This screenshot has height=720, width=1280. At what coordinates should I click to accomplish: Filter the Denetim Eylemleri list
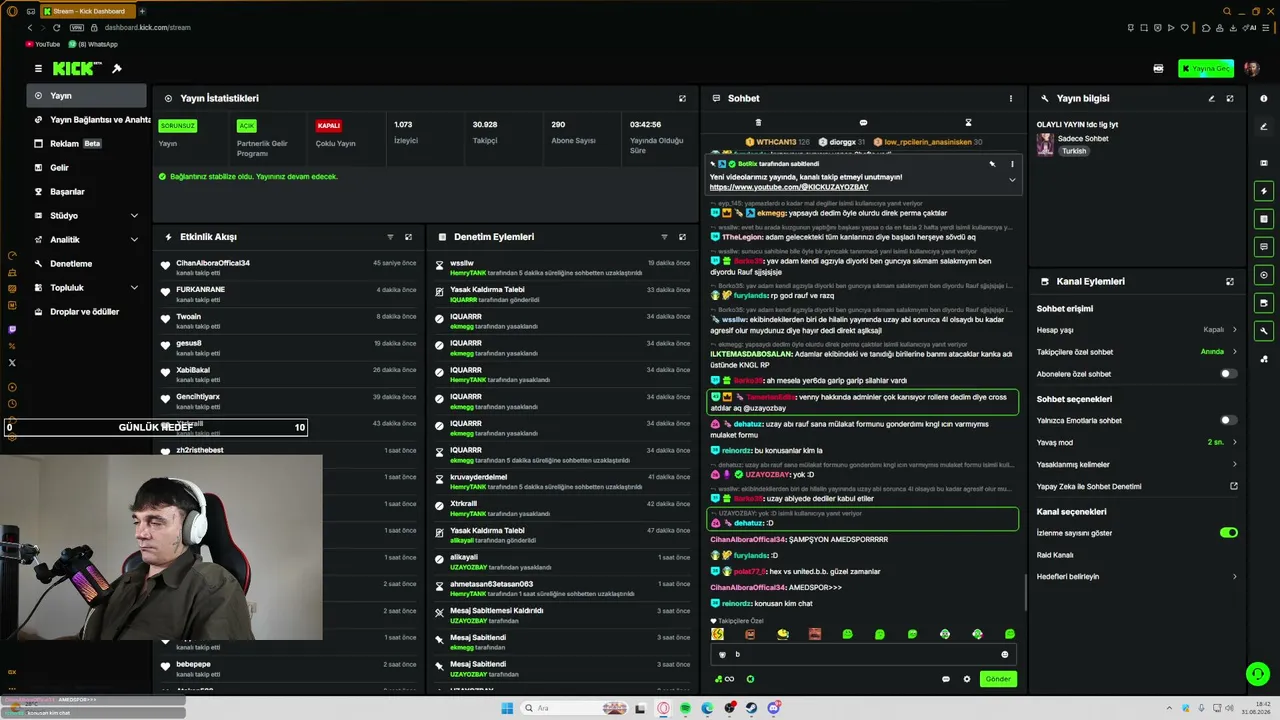coord(664,237)
